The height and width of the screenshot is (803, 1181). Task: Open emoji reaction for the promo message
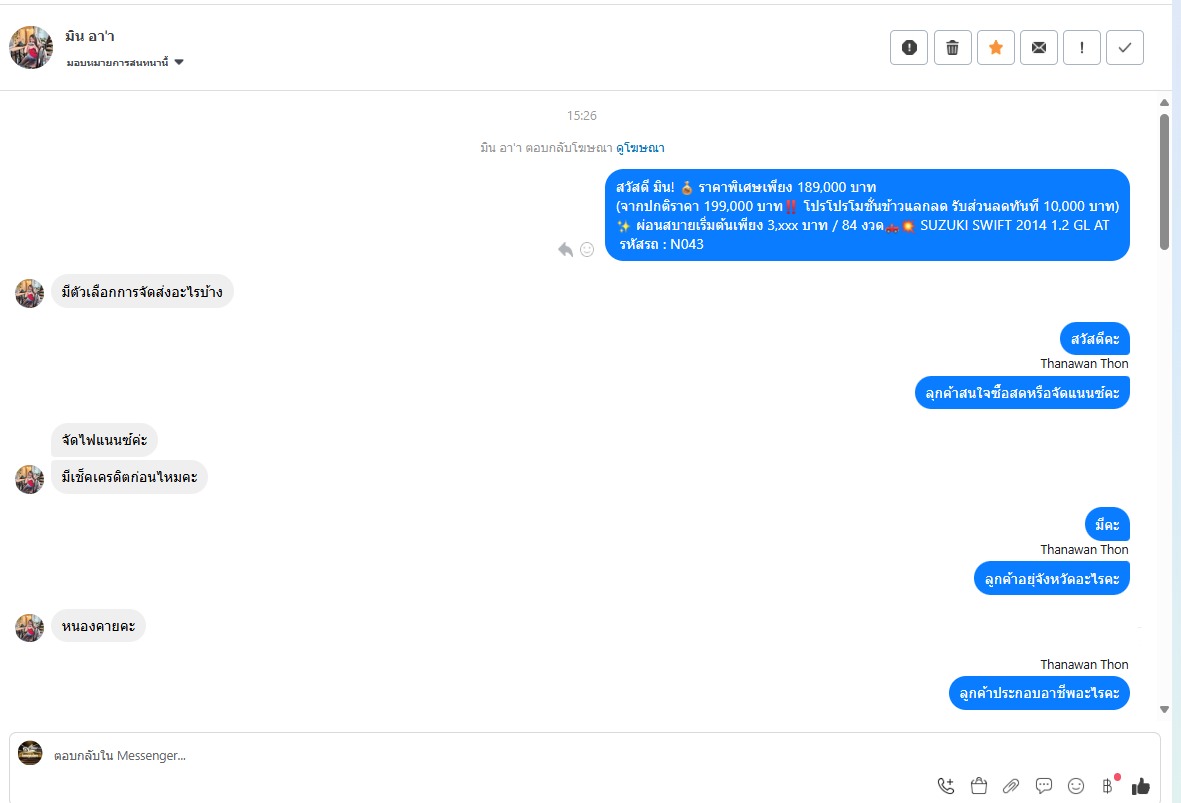pos(587,249)
